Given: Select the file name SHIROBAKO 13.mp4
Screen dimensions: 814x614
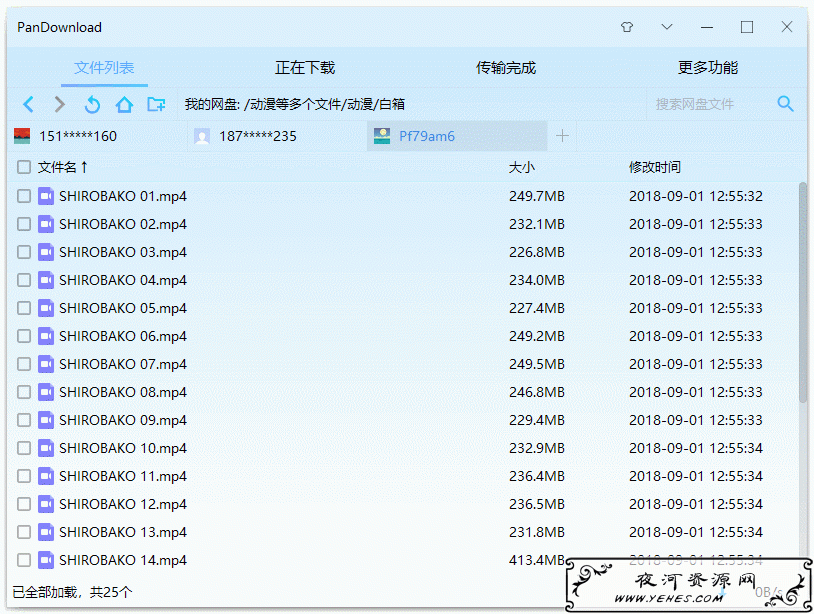Looking at the screenshot, I should click(x=123, y=533).
